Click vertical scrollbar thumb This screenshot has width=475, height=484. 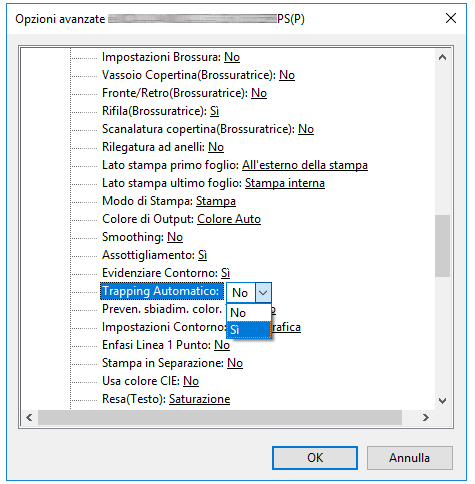(442, 246)
